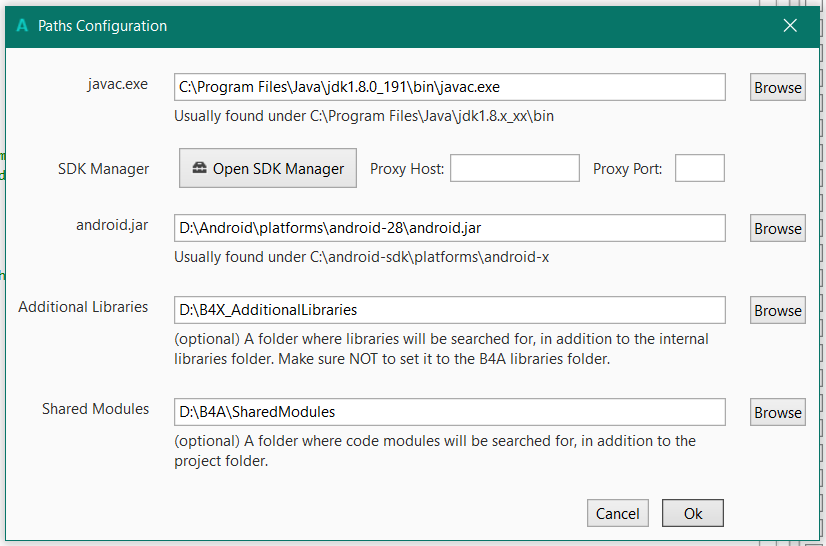Image resolution: width=826 pixels, height=546 pixels.
Task: Click the B4A app icon in title bar
Action: tap(22, 26)
